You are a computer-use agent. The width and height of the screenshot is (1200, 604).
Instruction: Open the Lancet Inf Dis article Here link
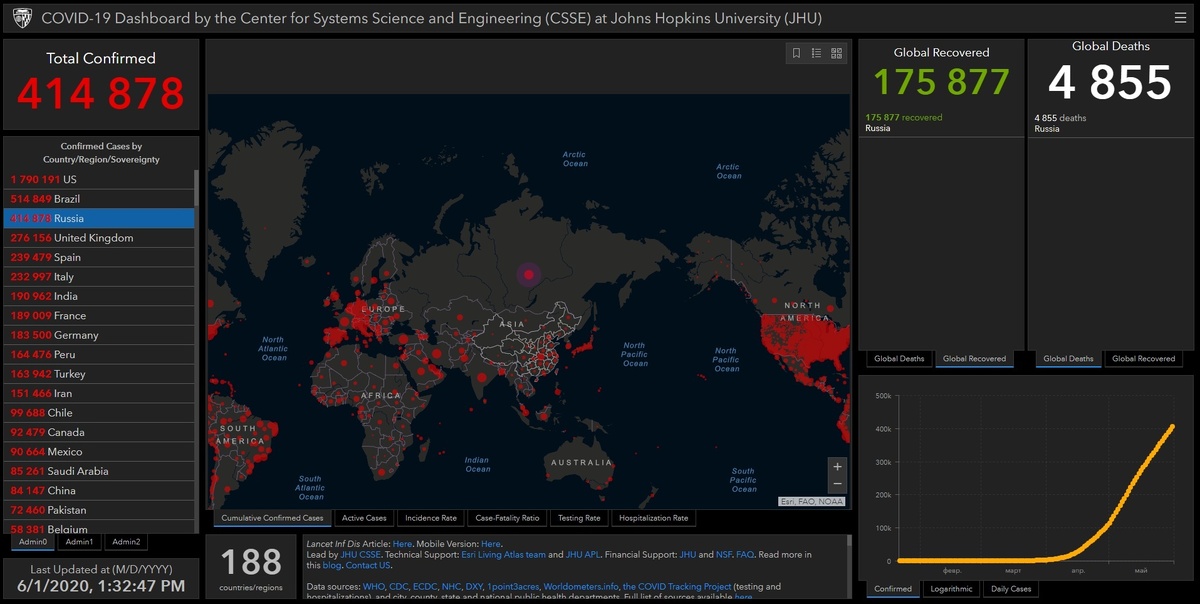pos(402,544)
